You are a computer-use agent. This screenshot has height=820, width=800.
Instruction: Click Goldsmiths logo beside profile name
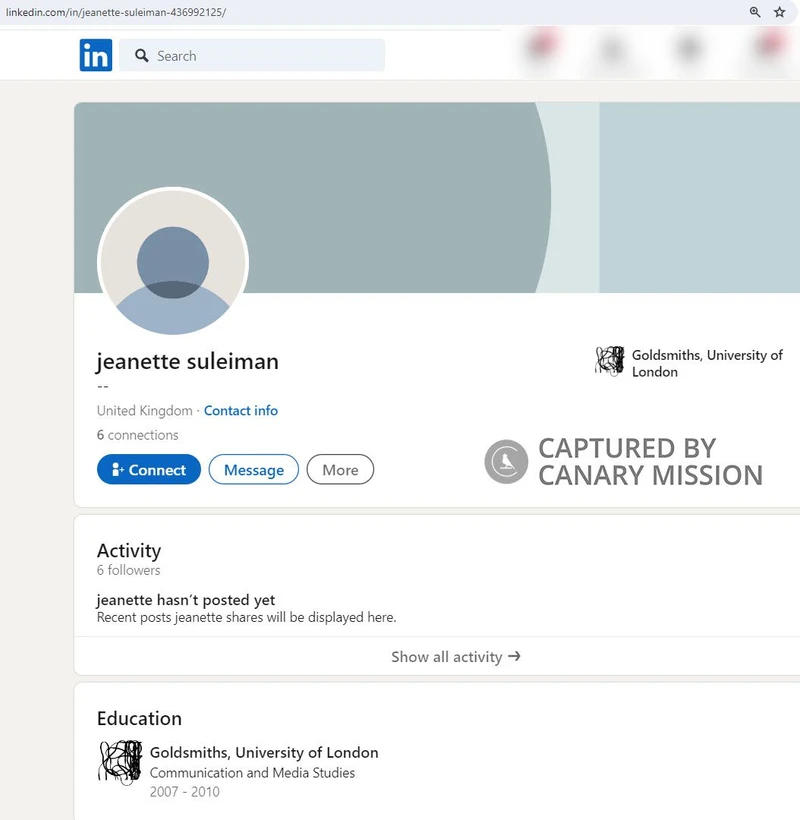coord(610,361)
